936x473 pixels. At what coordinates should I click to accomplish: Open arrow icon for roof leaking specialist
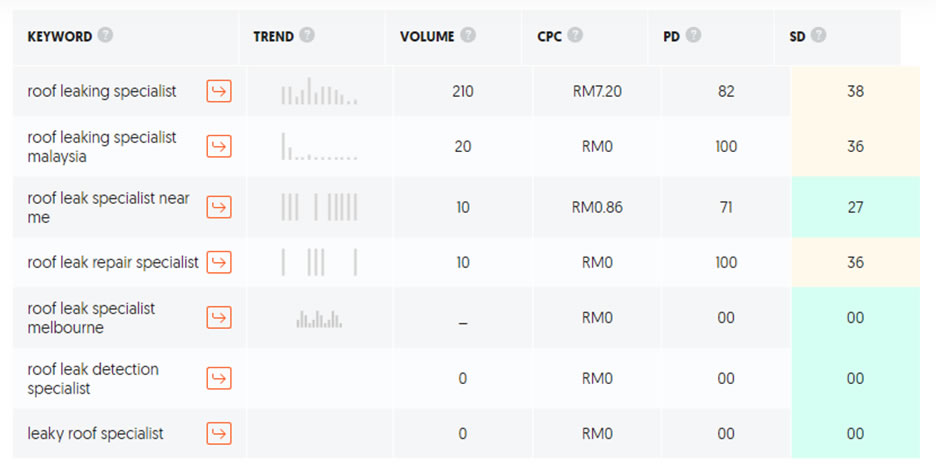tap(219, 91)
